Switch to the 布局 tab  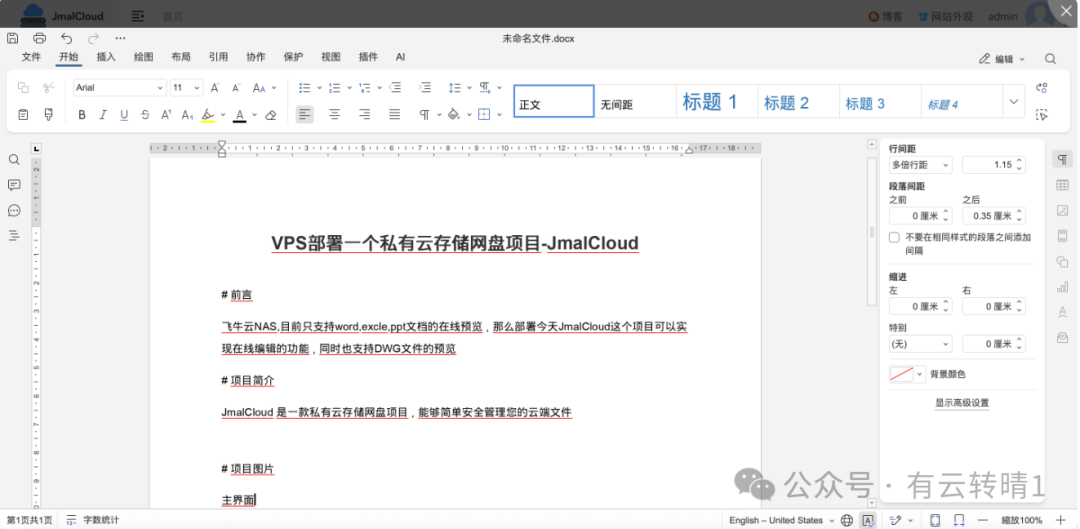pyautogui.click(x=181, y=57)
